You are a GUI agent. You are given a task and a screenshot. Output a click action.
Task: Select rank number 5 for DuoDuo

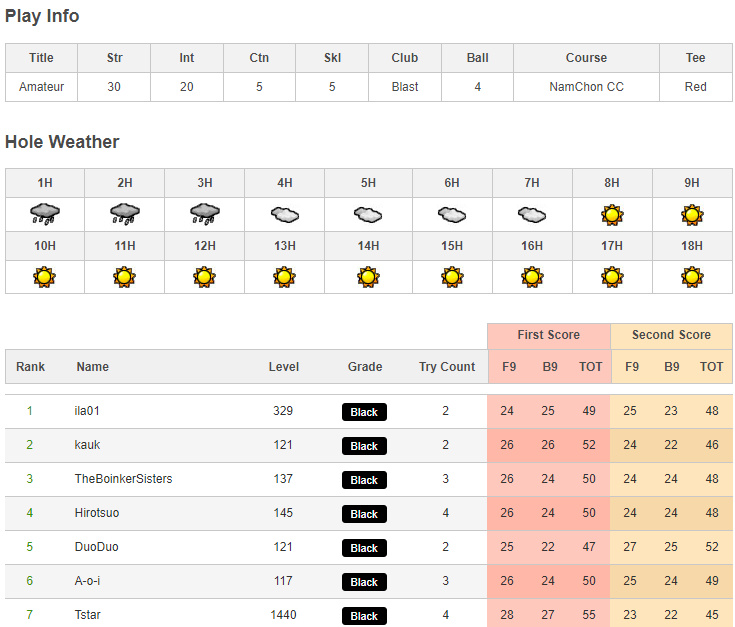point(30,547)
